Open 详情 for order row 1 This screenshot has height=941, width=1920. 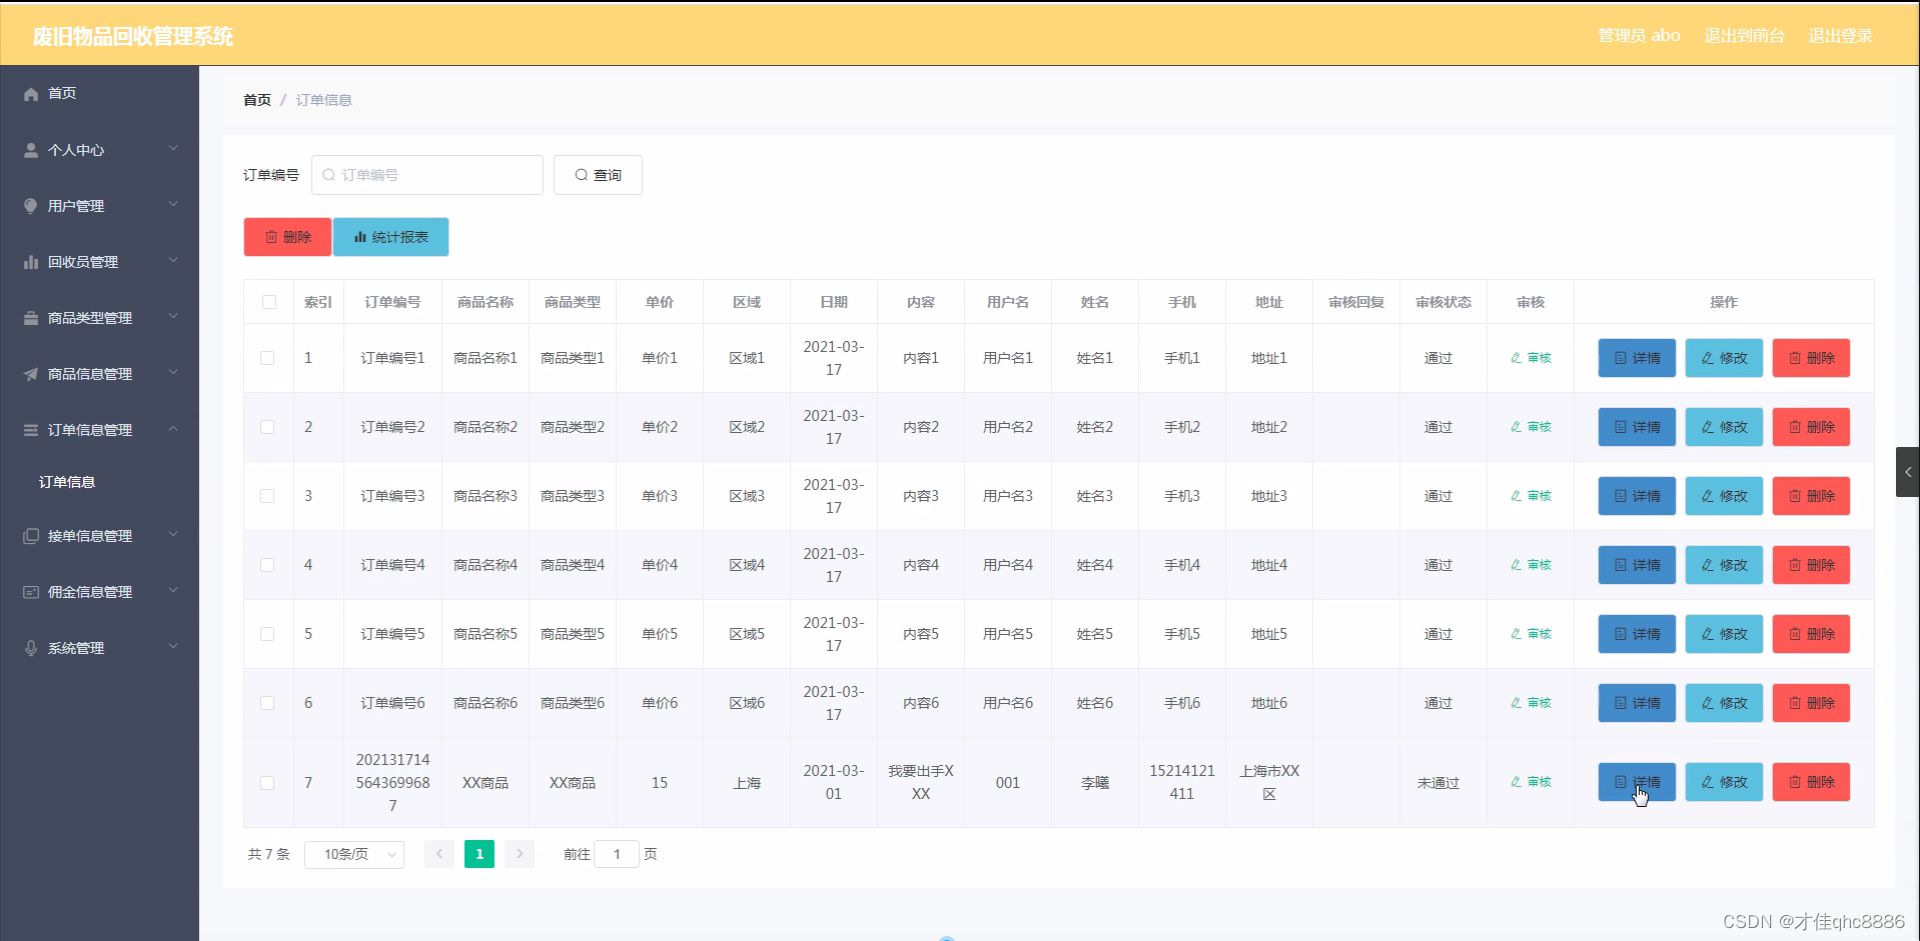(1637, 358)
